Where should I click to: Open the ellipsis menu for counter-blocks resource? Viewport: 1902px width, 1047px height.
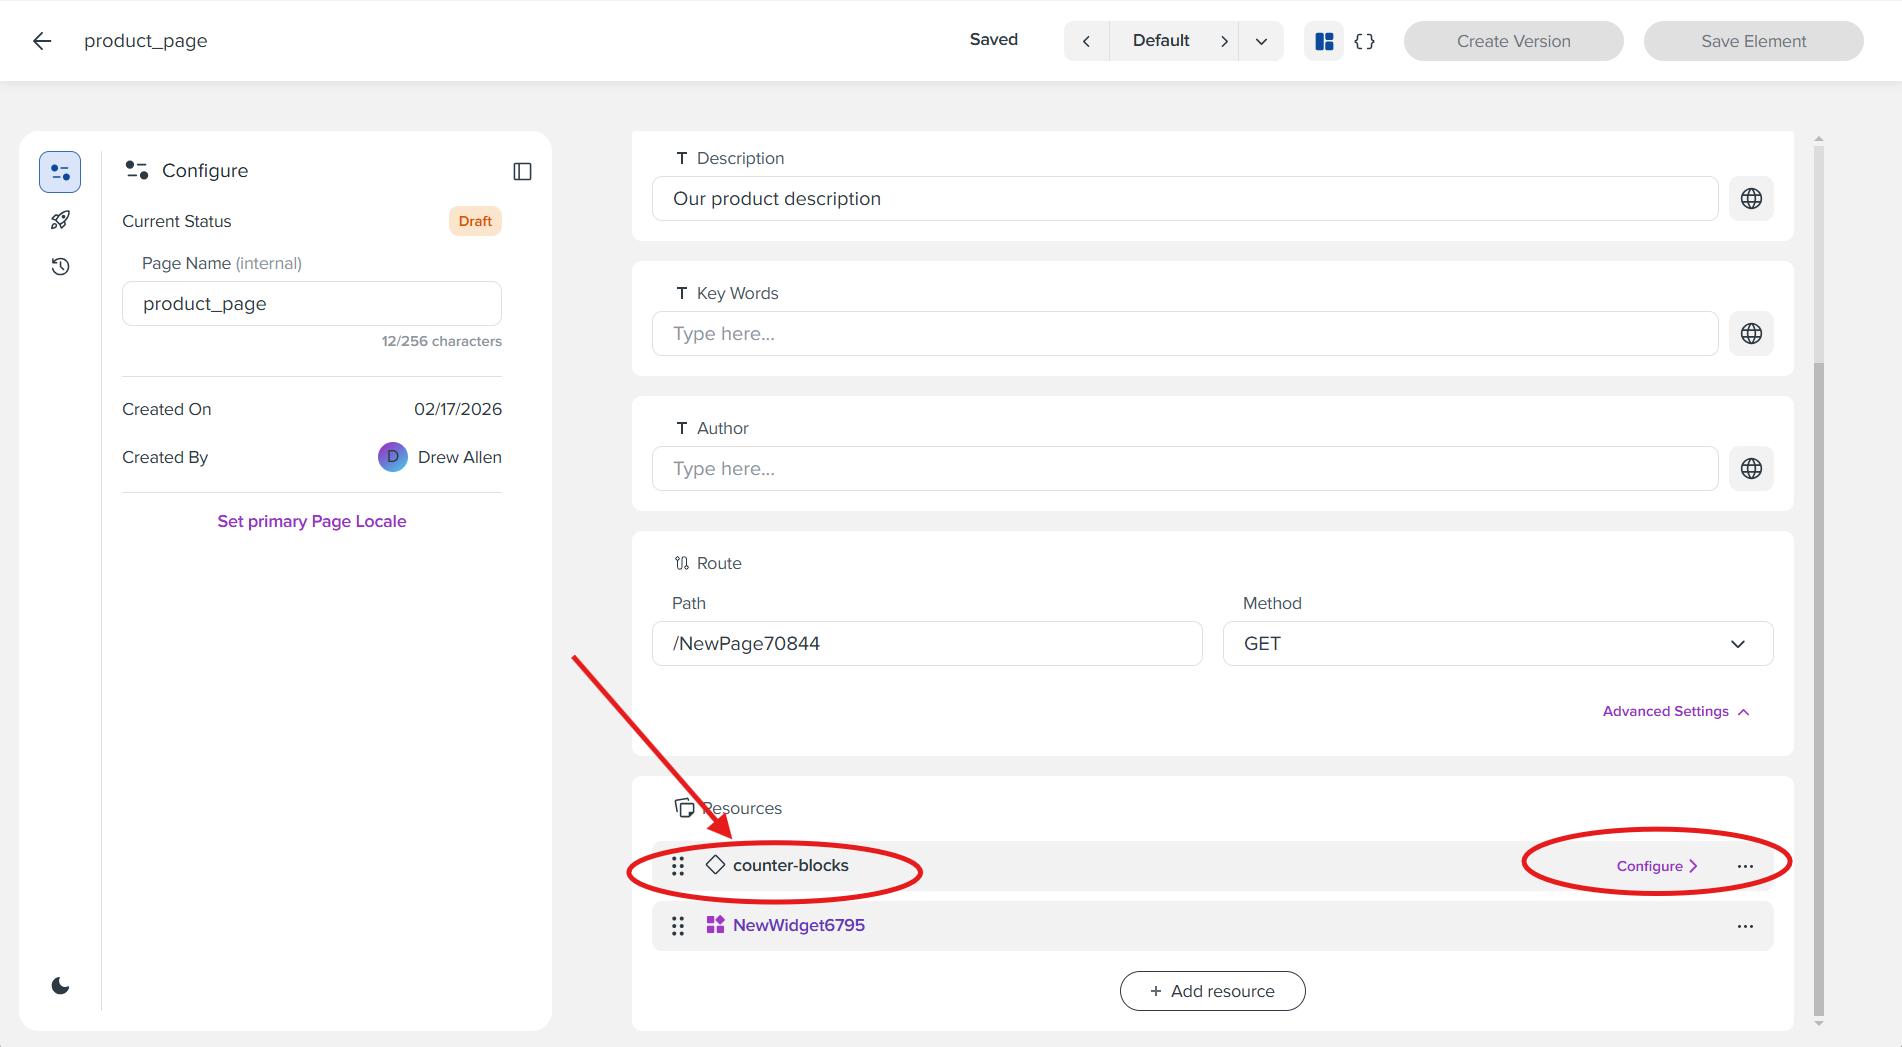pos(1746,866)
